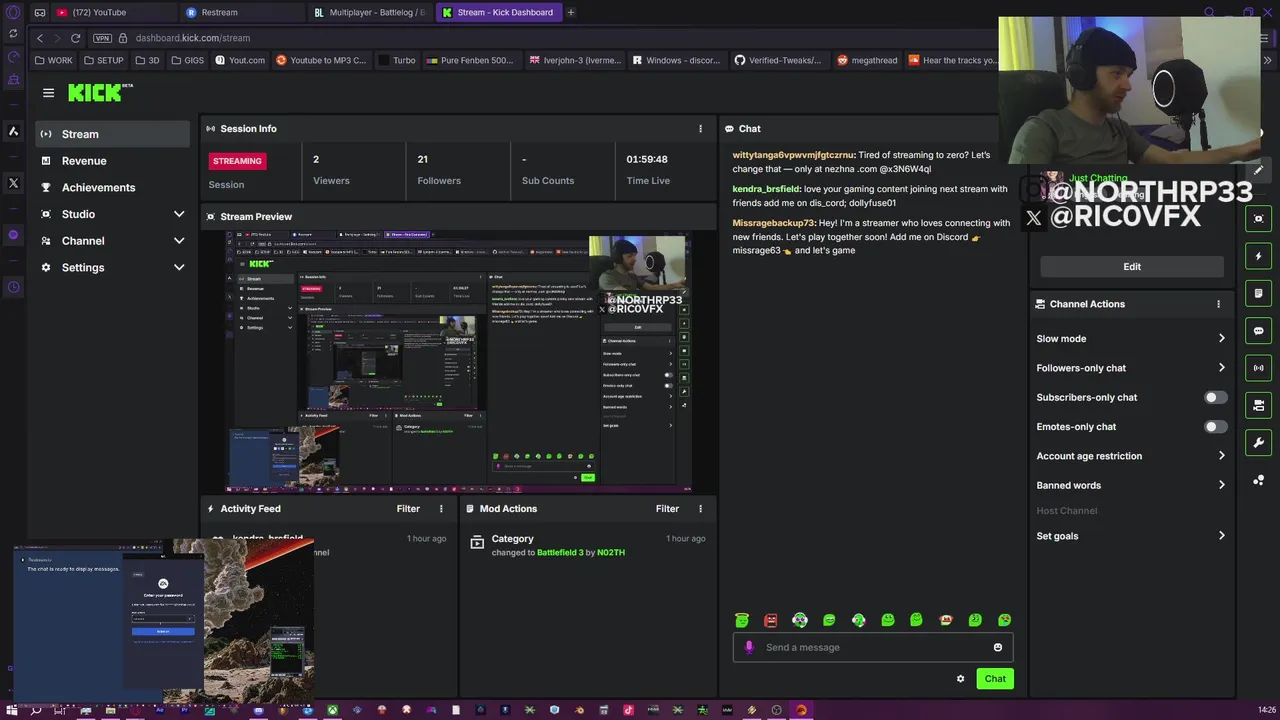
Task: Click the purple microphone icon in chat box
Action: coord(749,647)
